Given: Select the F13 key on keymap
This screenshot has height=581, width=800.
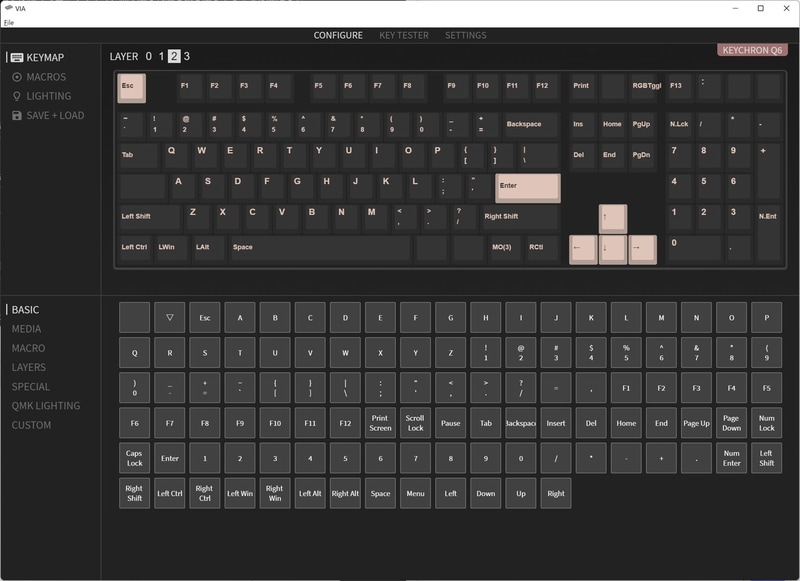Looking at the screenshot, I should [x=680, y=87].
